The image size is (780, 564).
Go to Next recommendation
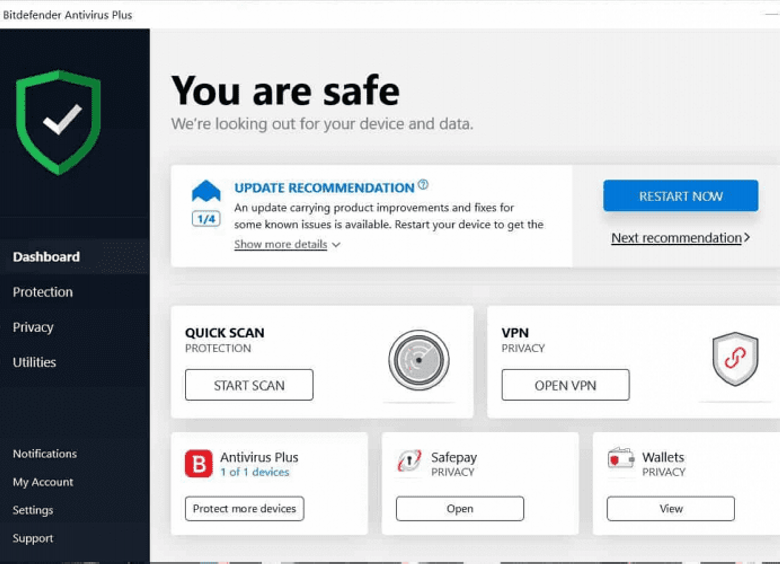point(681,238)
